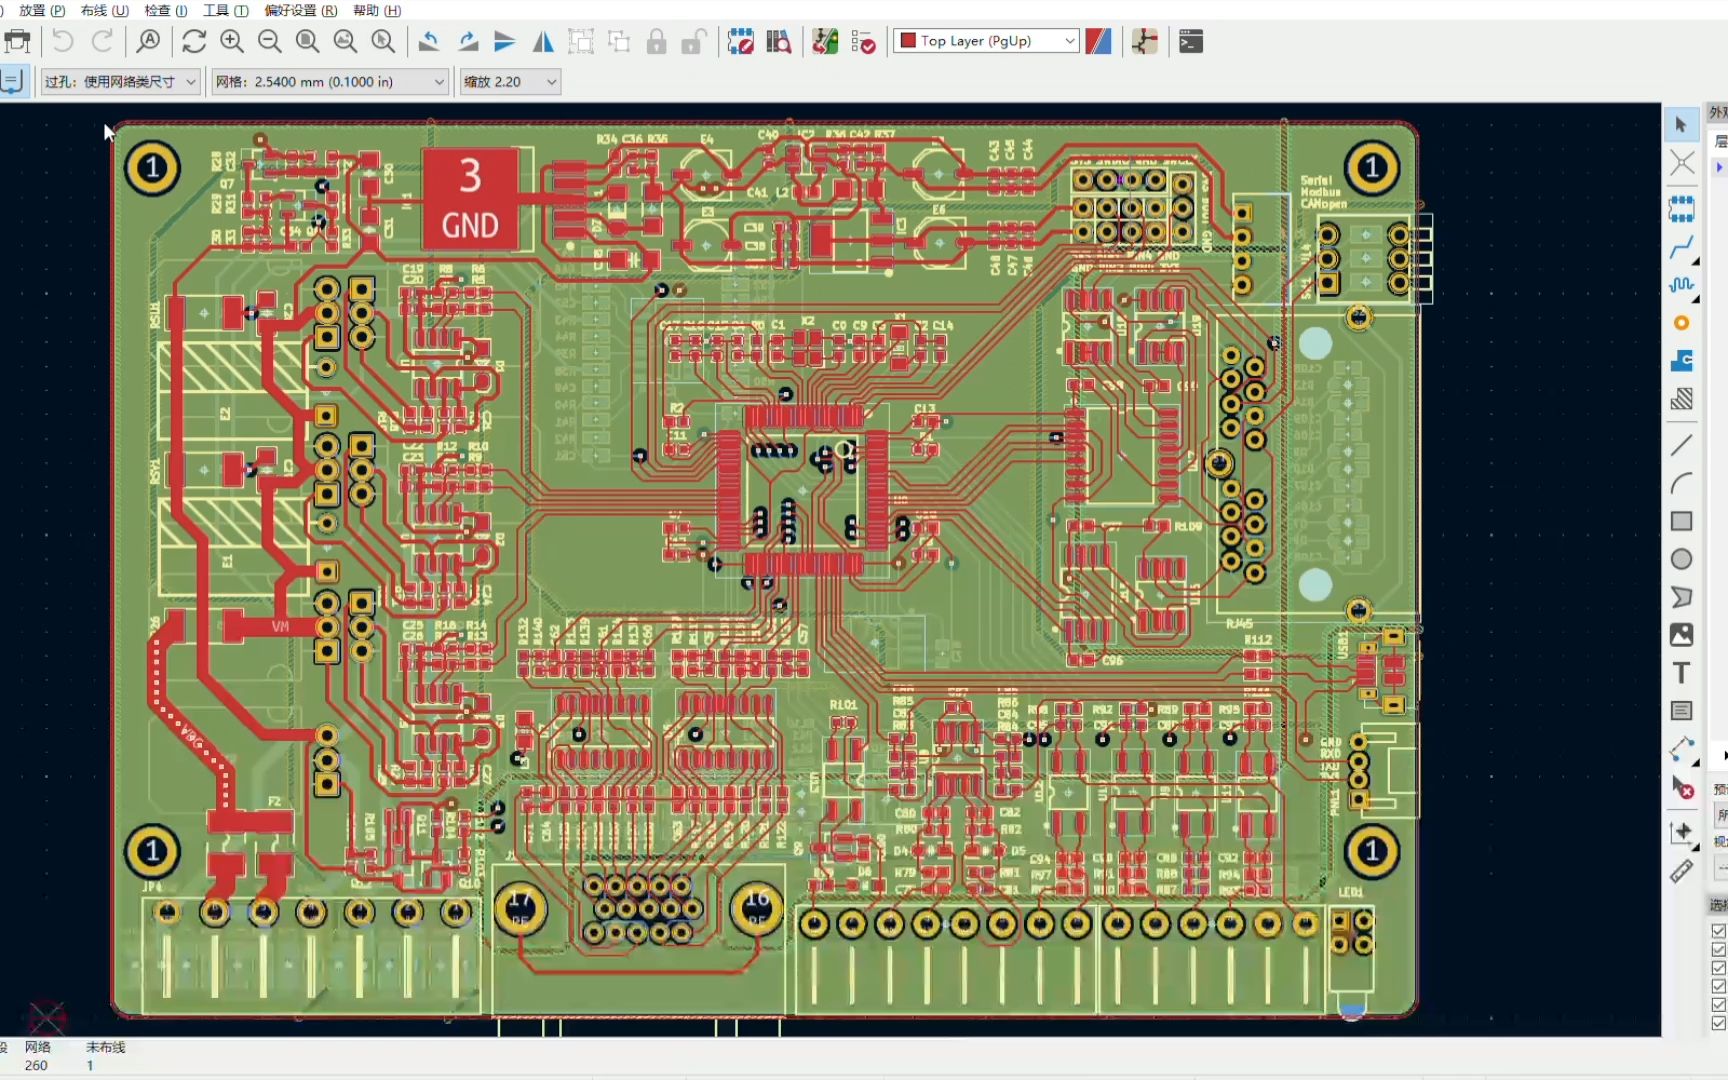This screenshot has height=1080, width=1728.
Task: Pick the Draw Line tool
Action: 1681,445
